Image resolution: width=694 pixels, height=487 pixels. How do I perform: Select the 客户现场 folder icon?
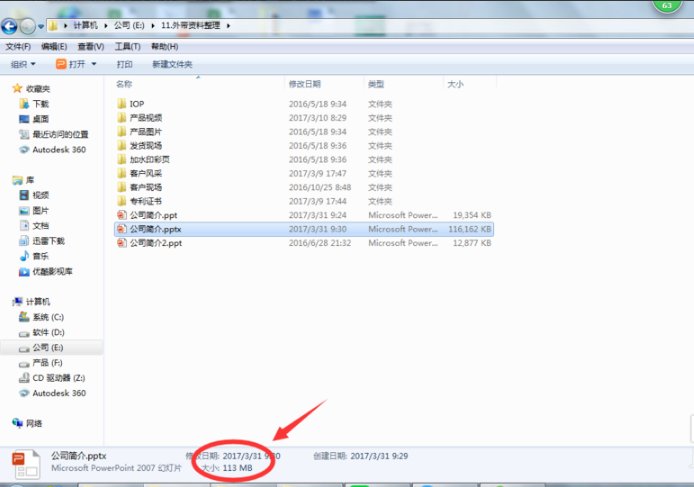[x=122, y=187]
